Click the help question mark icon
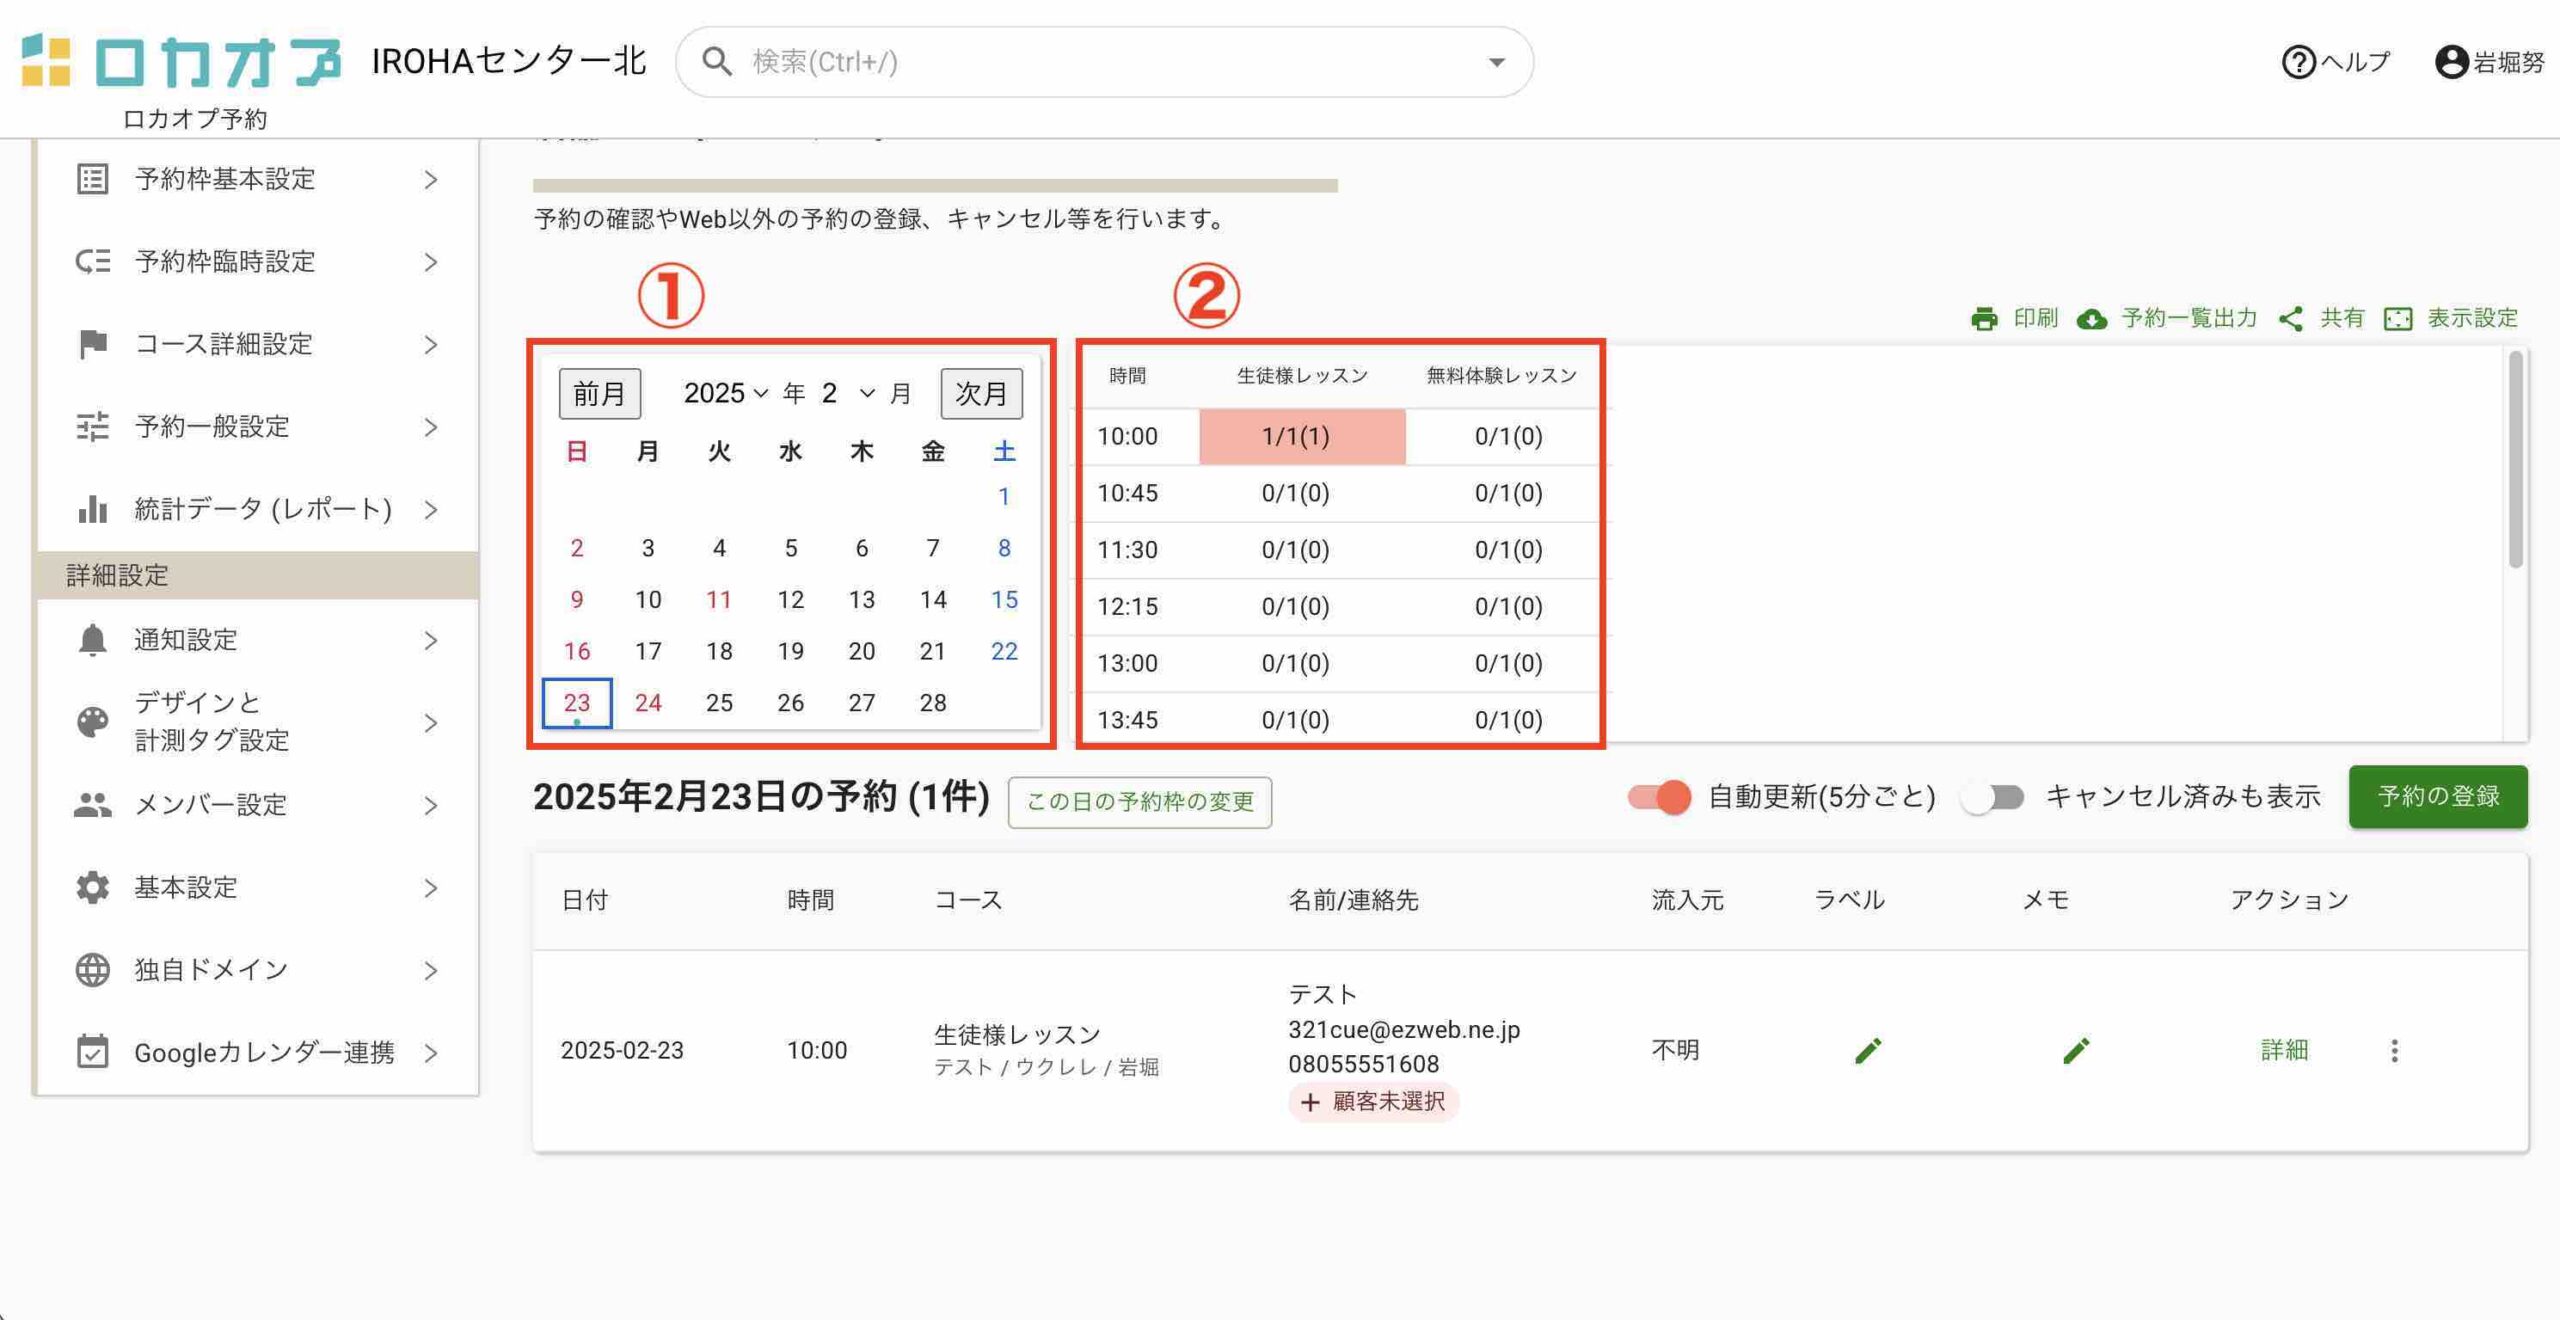 (2298, 62)
